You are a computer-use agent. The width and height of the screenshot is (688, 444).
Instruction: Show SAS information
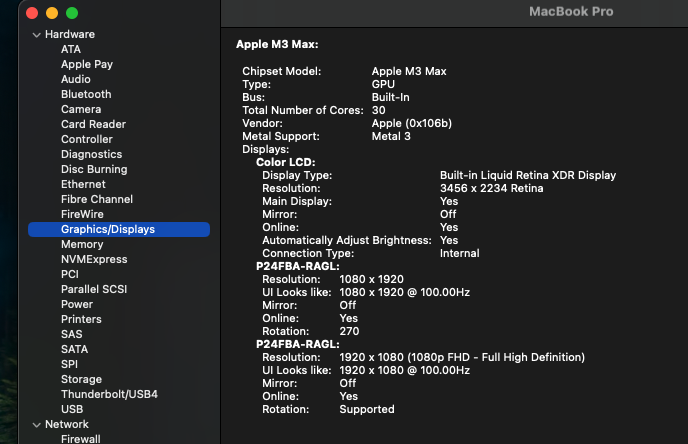(x=72, y=334)
